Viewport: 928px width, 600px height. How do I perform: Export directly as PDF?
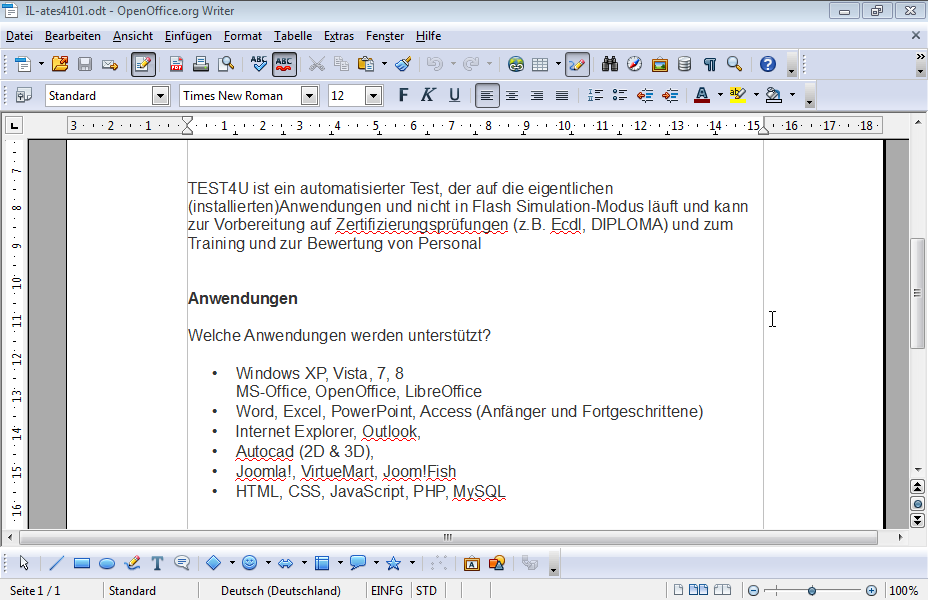(176, 64)
